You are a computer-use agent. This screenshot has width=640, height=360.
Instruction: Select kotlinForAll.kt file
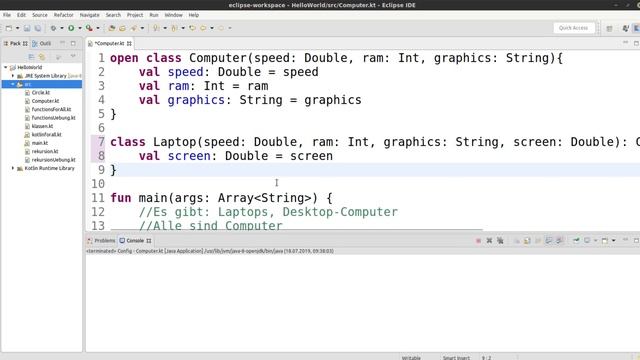point(47,135)
